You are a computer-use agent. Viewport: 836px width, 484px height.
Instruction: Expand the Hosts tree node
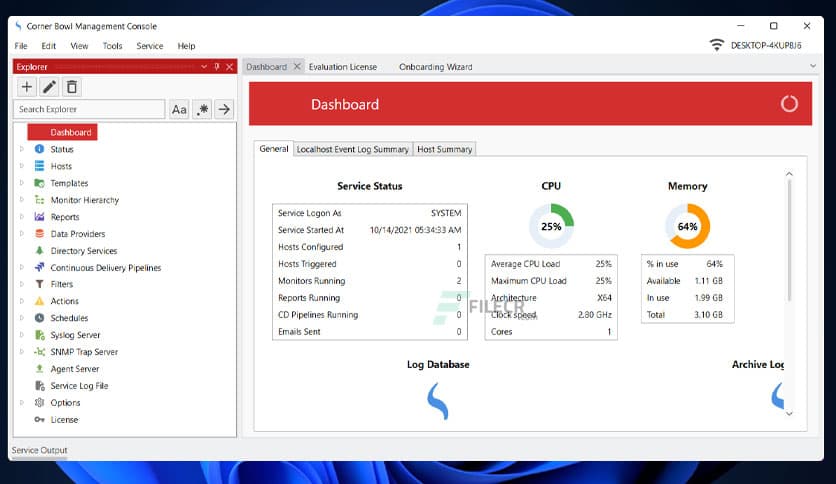22,166
